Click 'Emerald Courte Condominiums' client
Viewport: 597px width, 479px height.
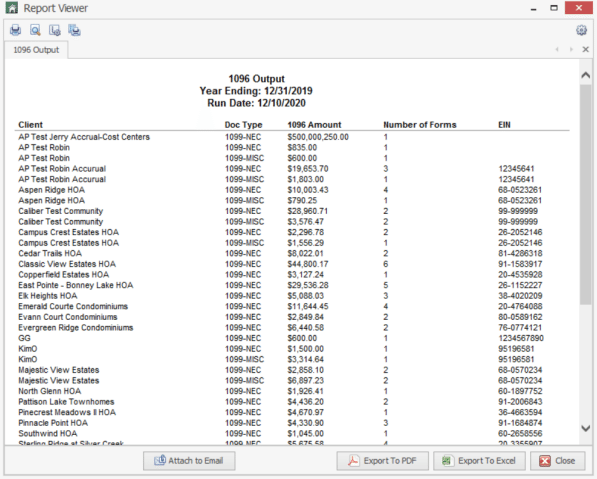click(x=73, y=307)
